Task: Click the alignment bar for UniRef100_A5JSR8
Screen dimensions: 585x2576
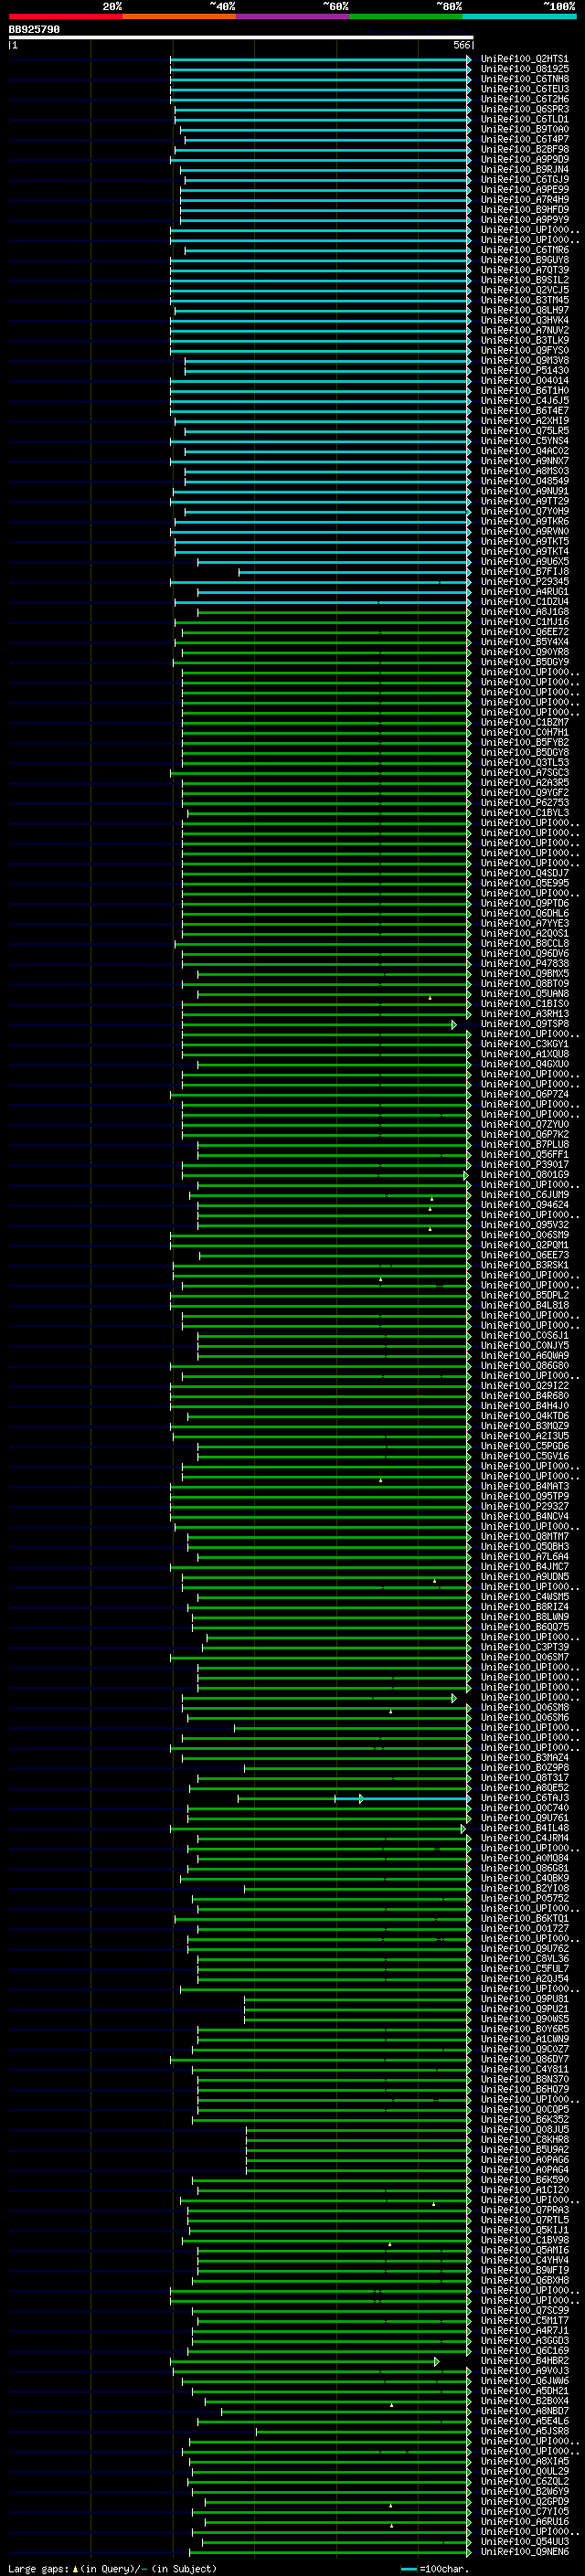Action: pyautogui.click(x=362, y=2432)
